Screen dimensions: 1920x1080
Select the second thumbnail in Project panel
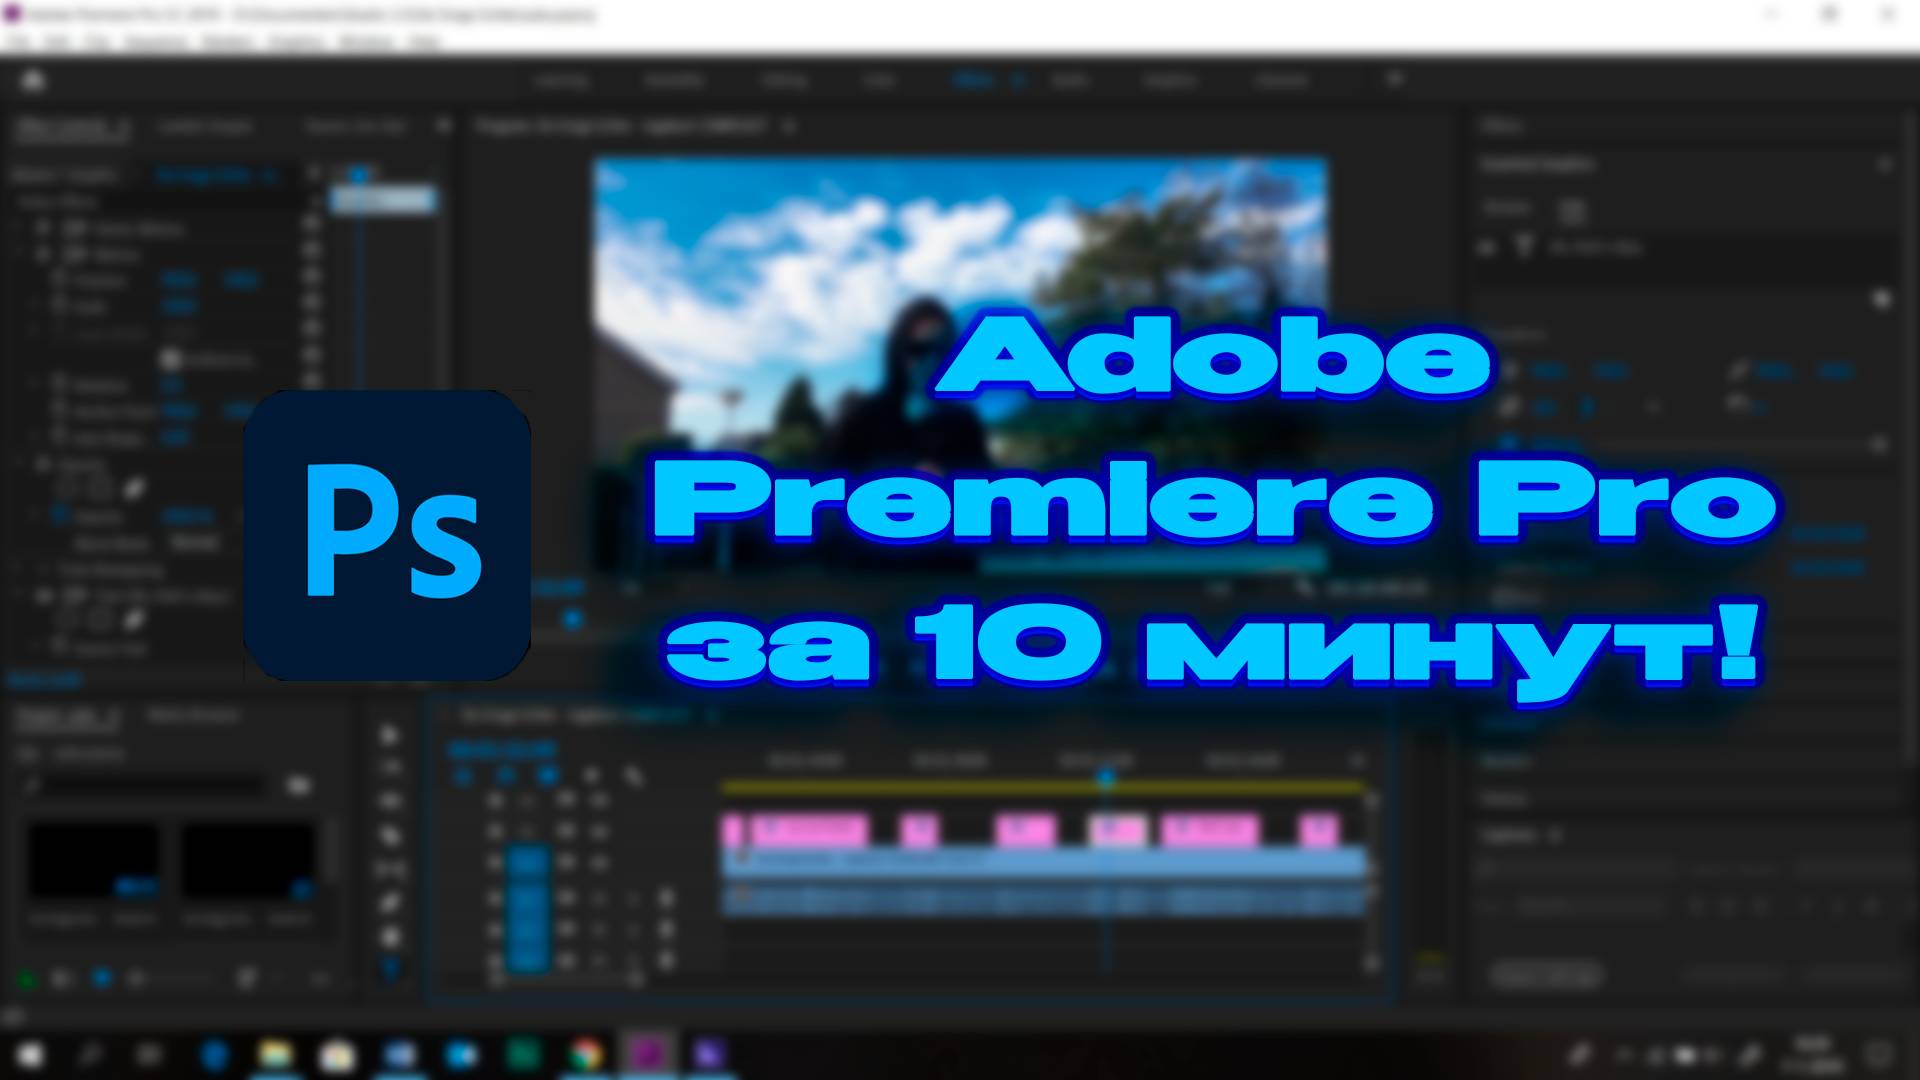[x=247, y=861]
